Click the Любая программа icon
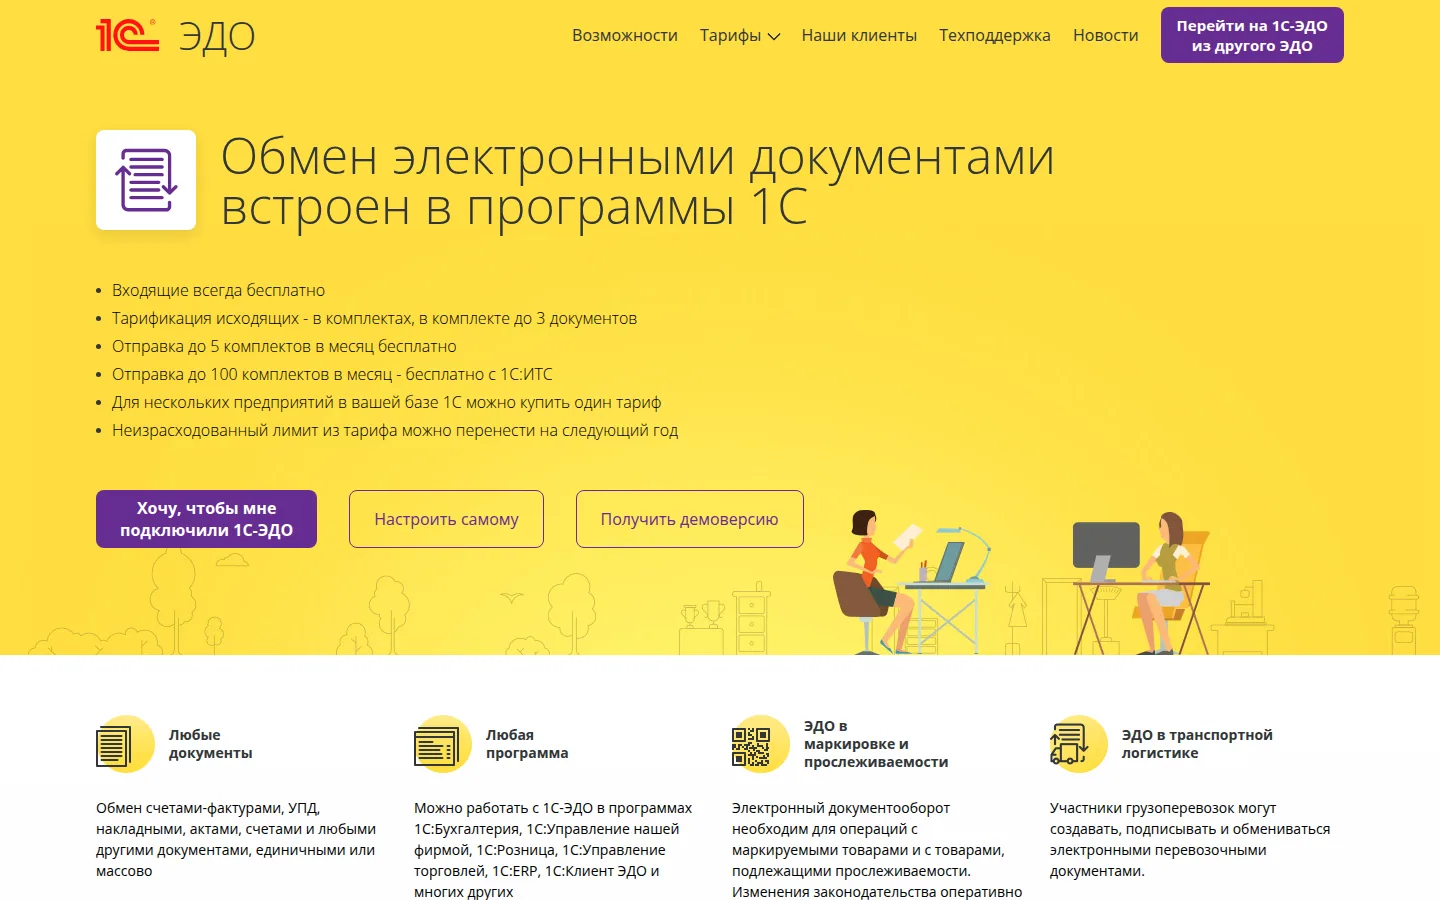This screenshot has height=900, width=1440. [x=442, y=744]
